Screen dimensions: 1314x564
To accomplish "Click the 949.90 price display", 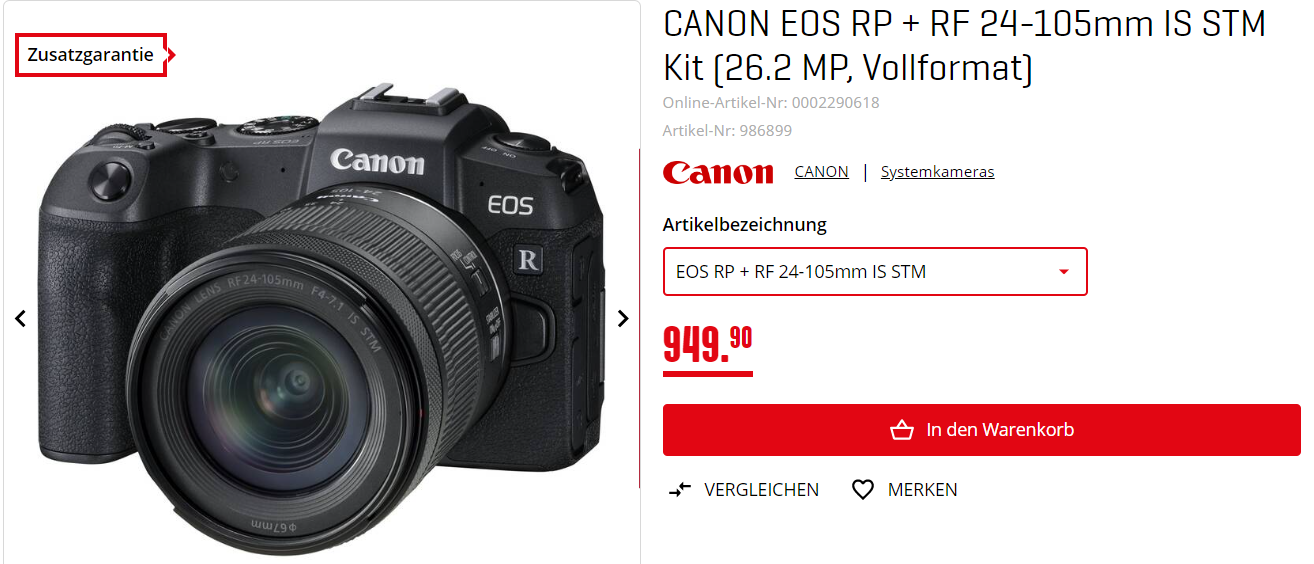I will (708, 346).
